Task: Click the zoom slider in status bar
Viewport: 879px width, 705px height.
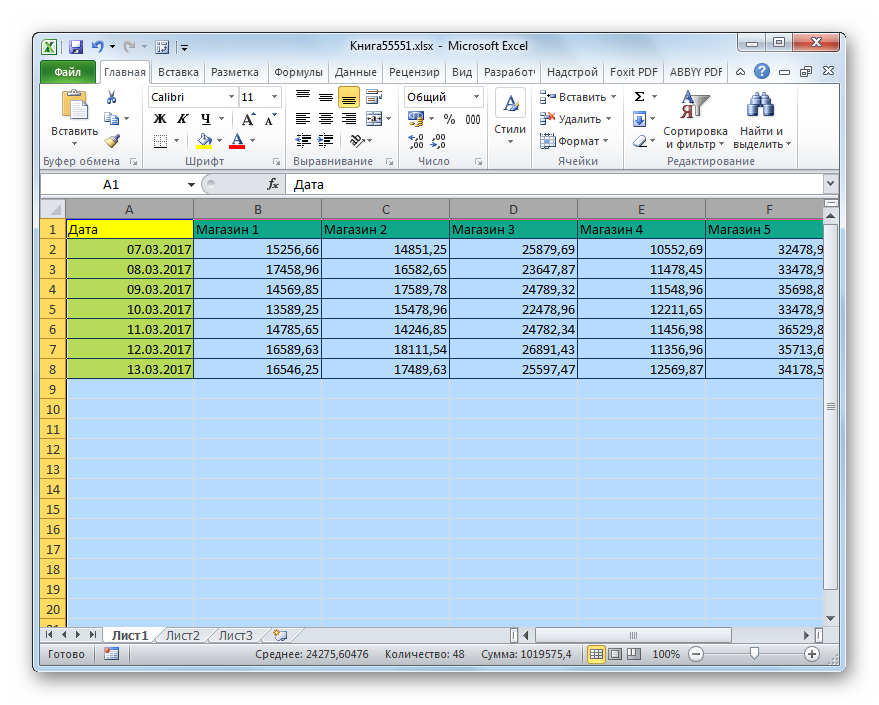Action: pyautogui.click(x=754, y=654)
